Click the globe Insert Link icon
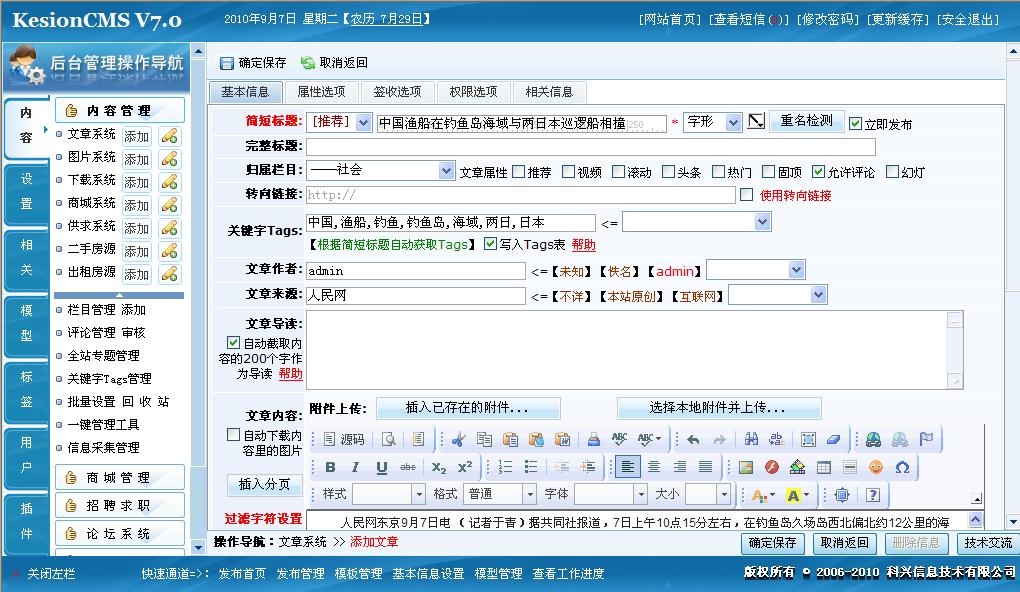The image size is (1020, 592). [x=873, y=439]
